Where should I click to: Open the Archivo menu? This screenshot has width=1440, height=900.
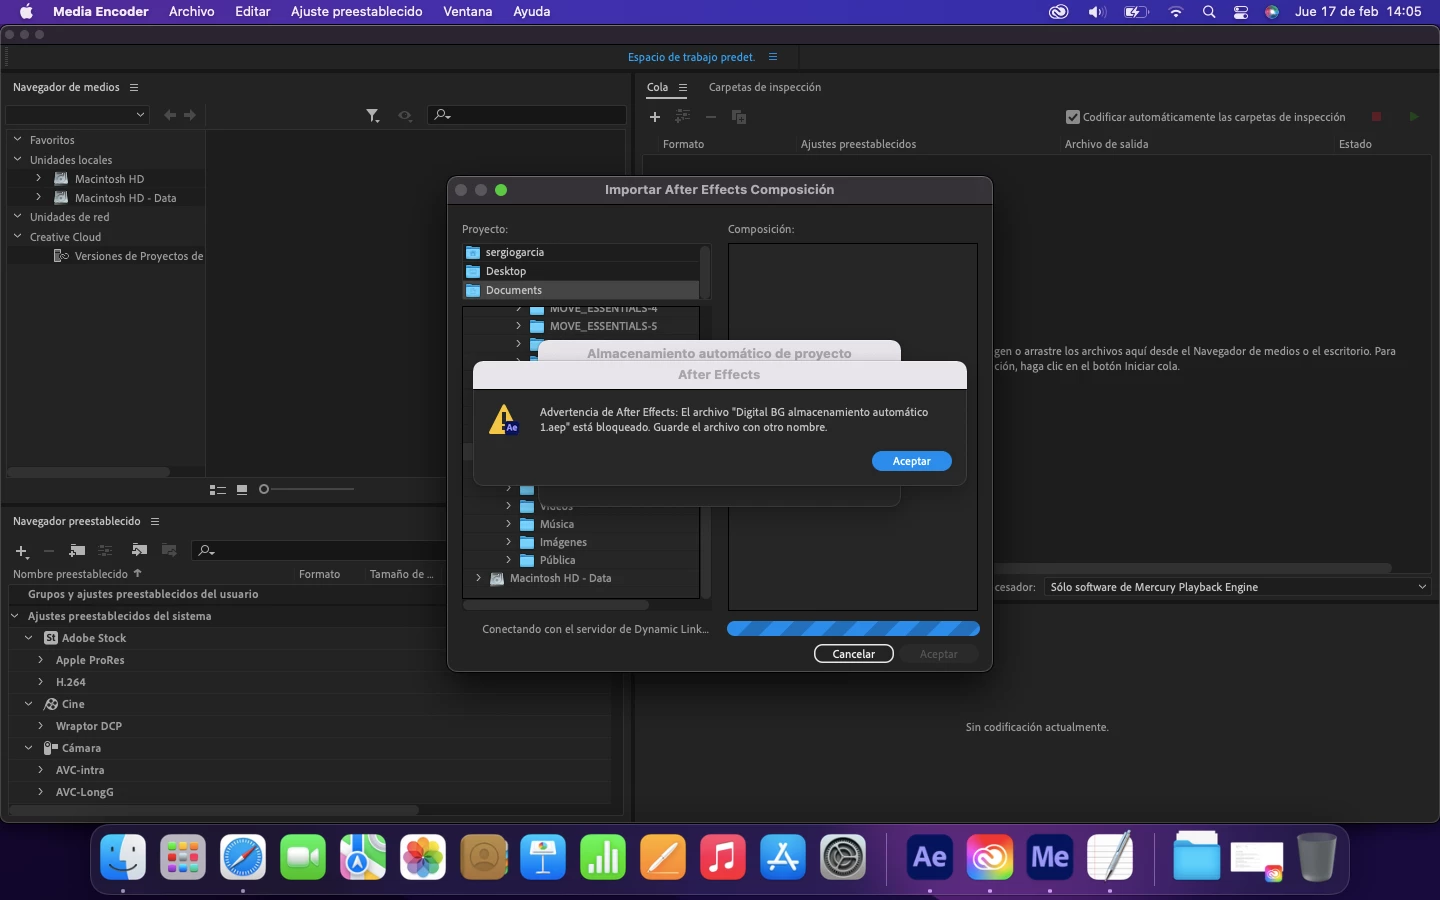point(192,12)
